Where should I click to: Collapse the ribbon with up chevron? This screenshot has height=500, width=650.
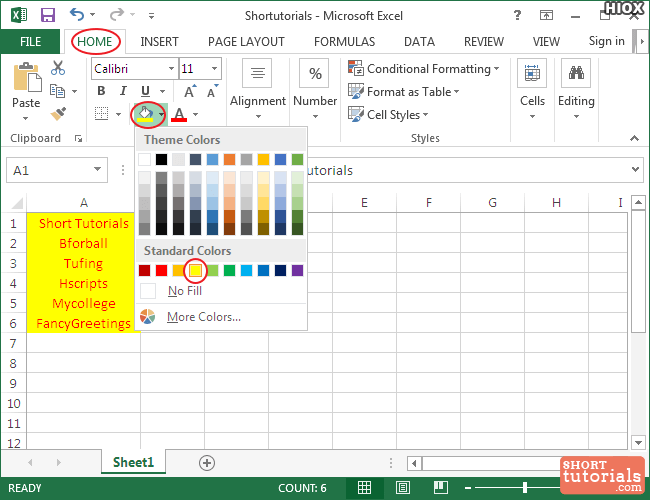(634, 138)
